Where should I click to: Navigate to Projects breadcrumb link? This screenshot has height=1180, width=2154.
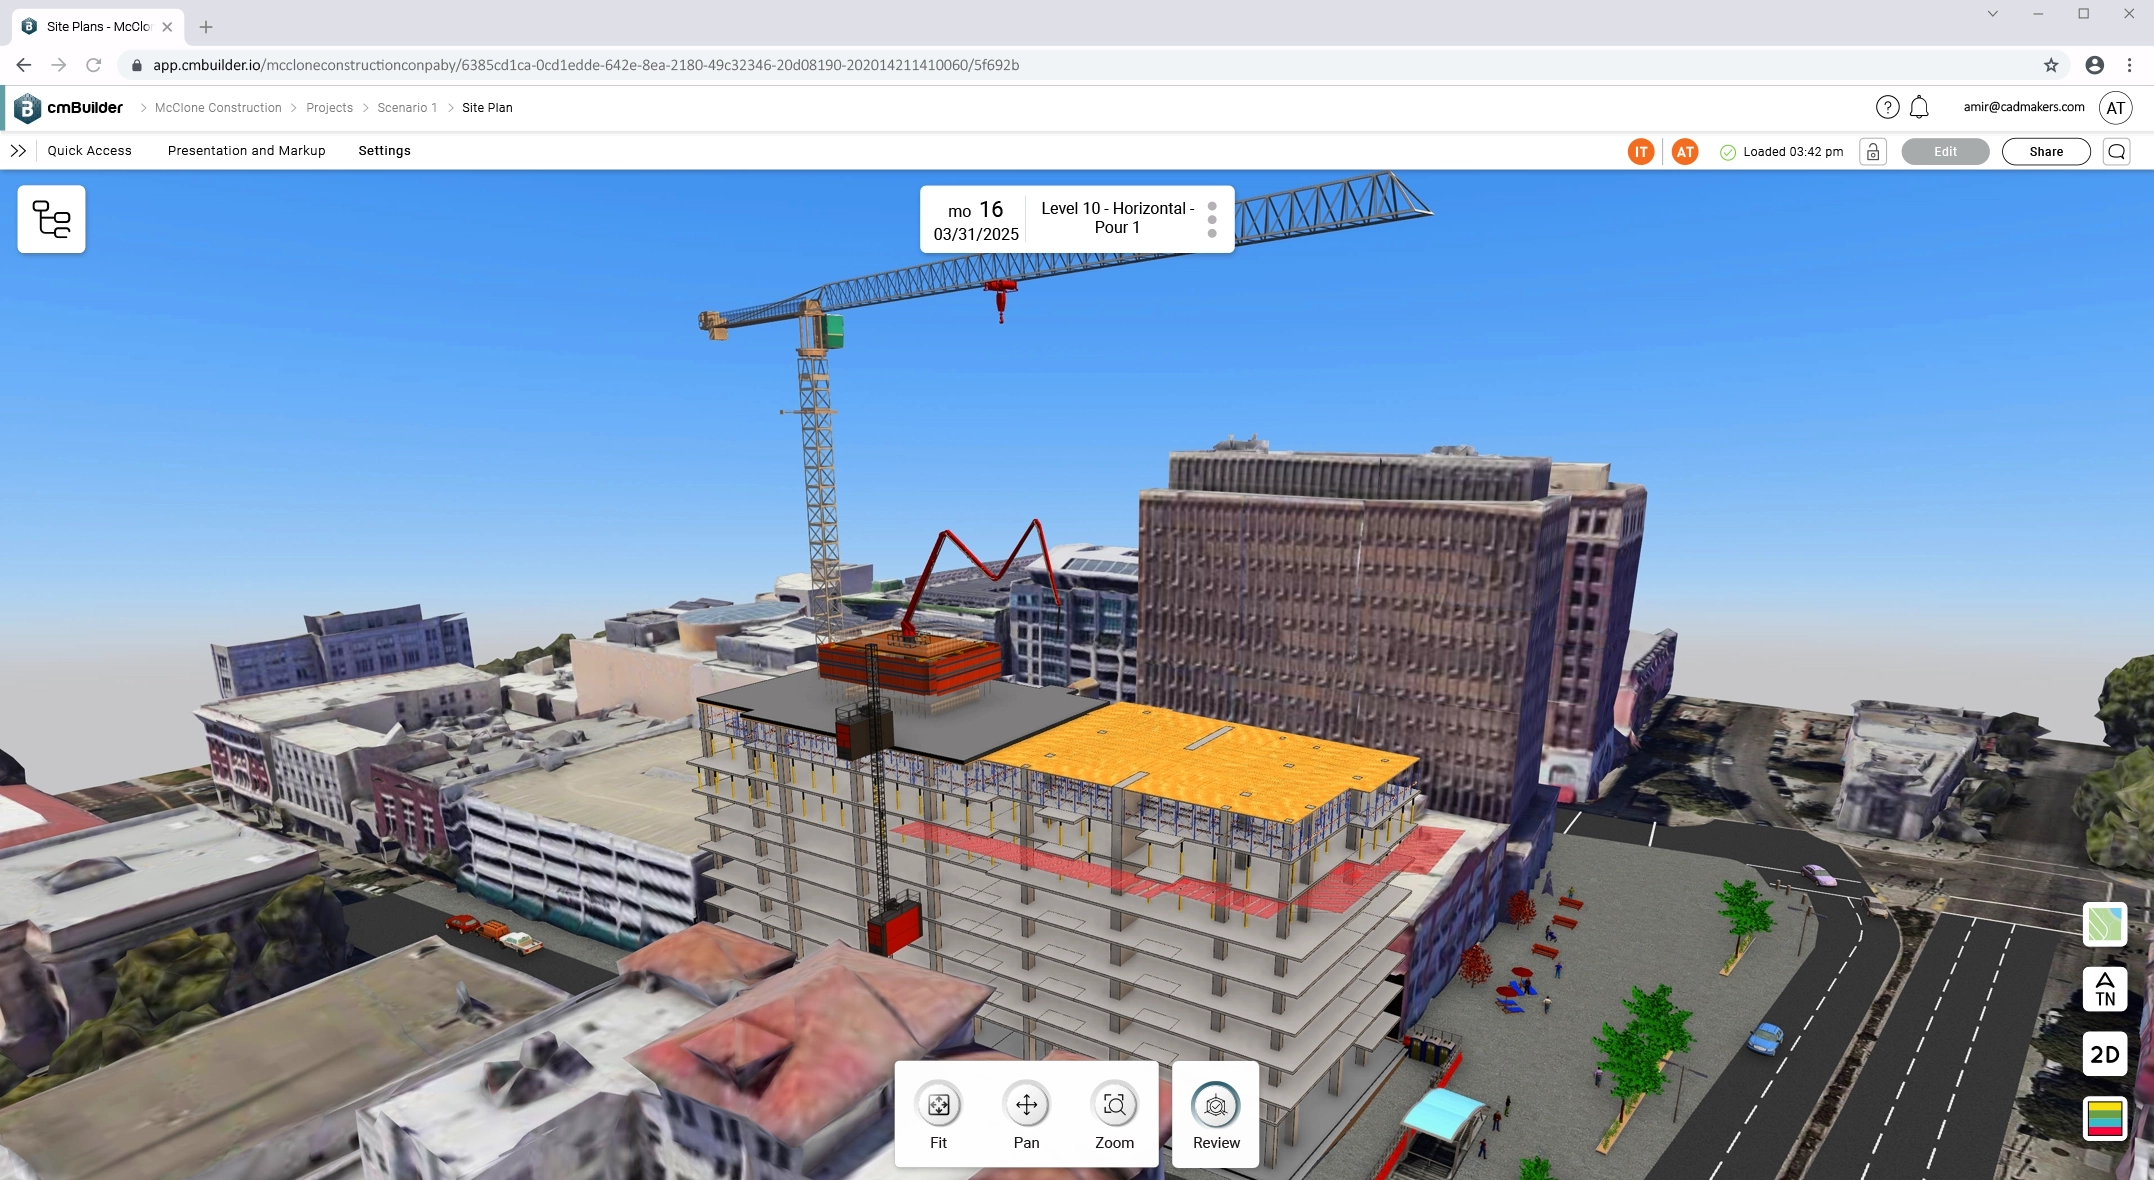[x=329, y=107]
